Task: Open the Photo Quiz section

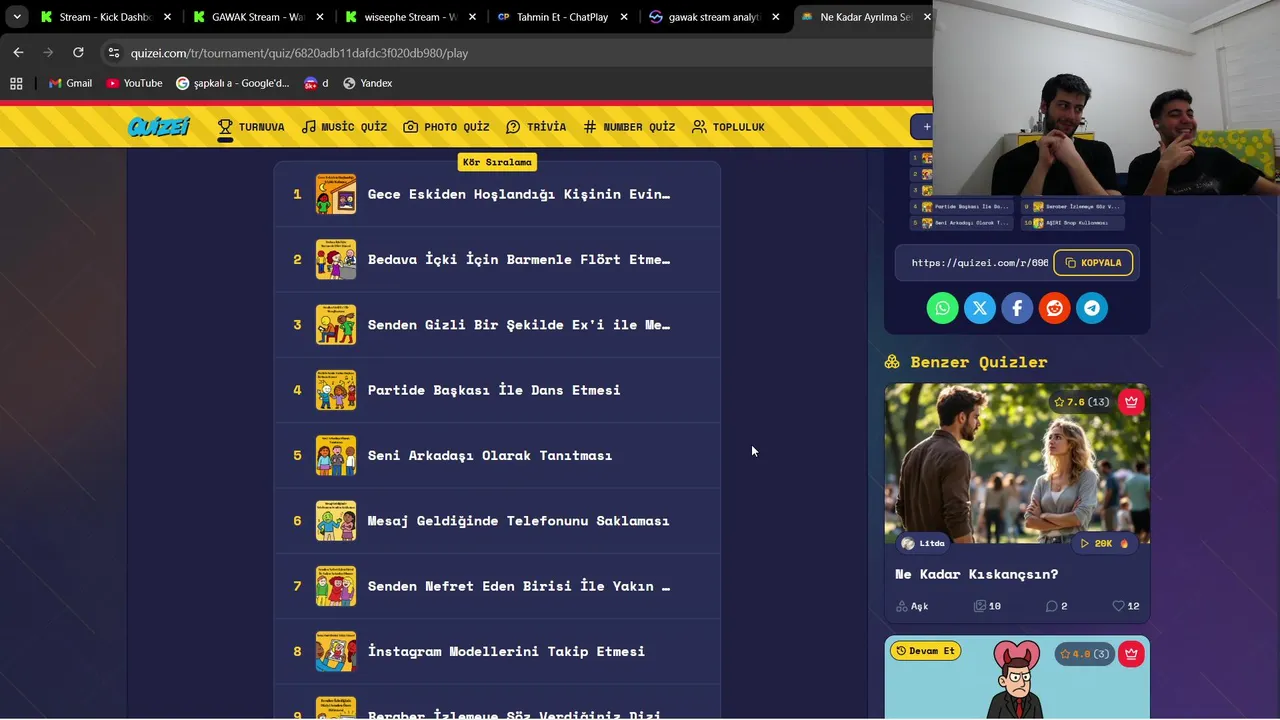Action: coord(446,127)
